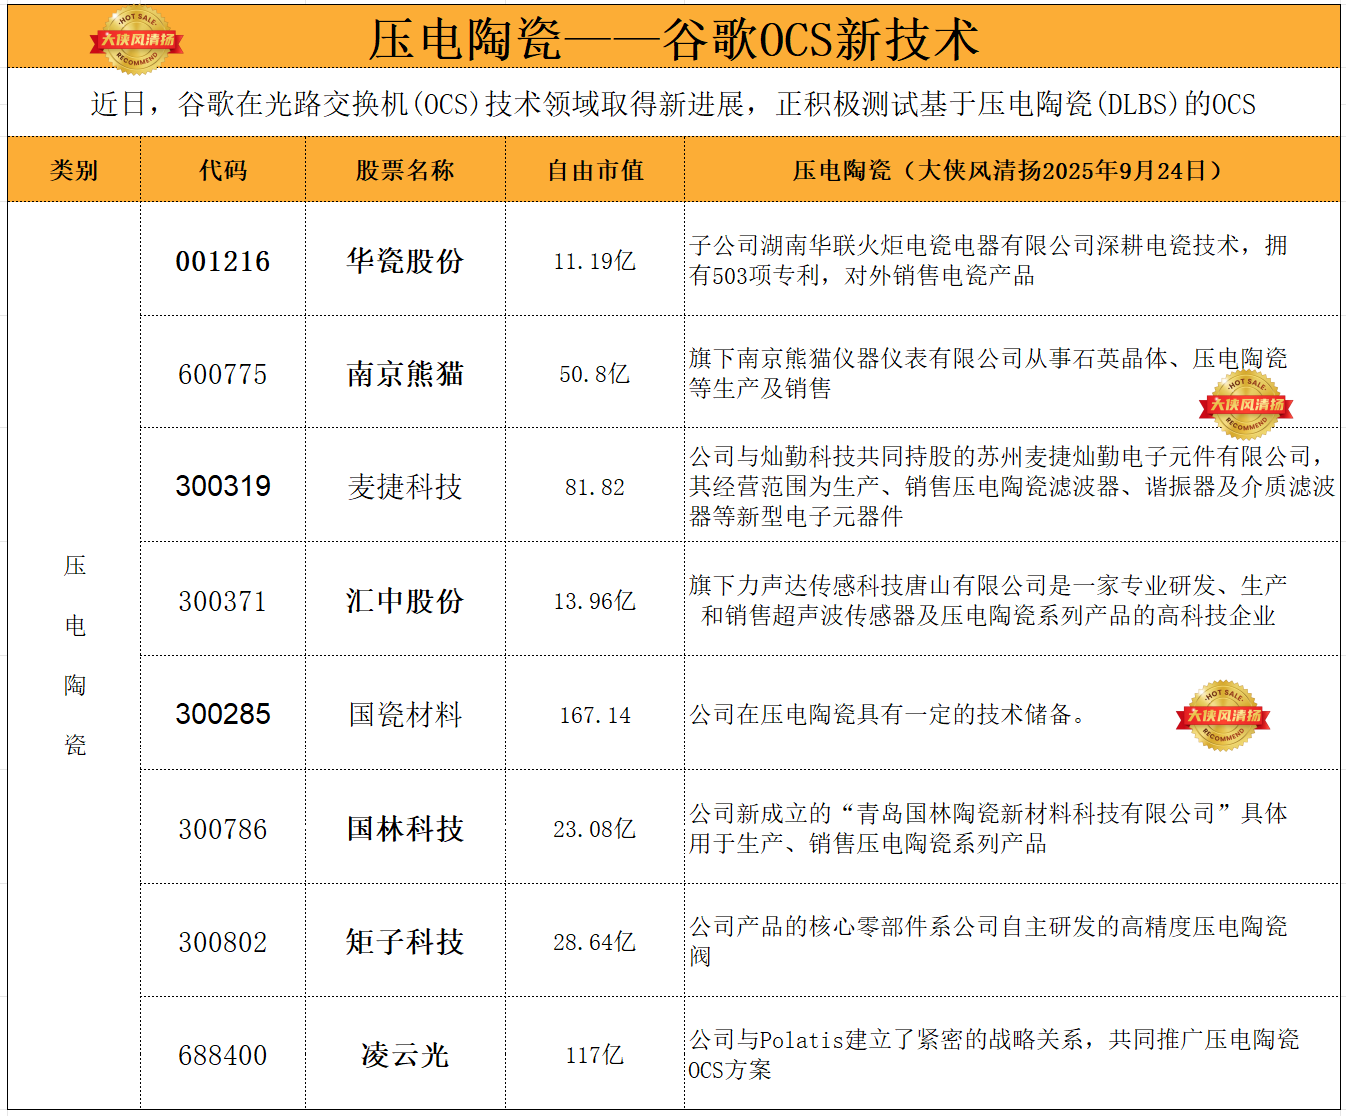Click stock code 600775
1346x1116 pixels.
point(223,374)
